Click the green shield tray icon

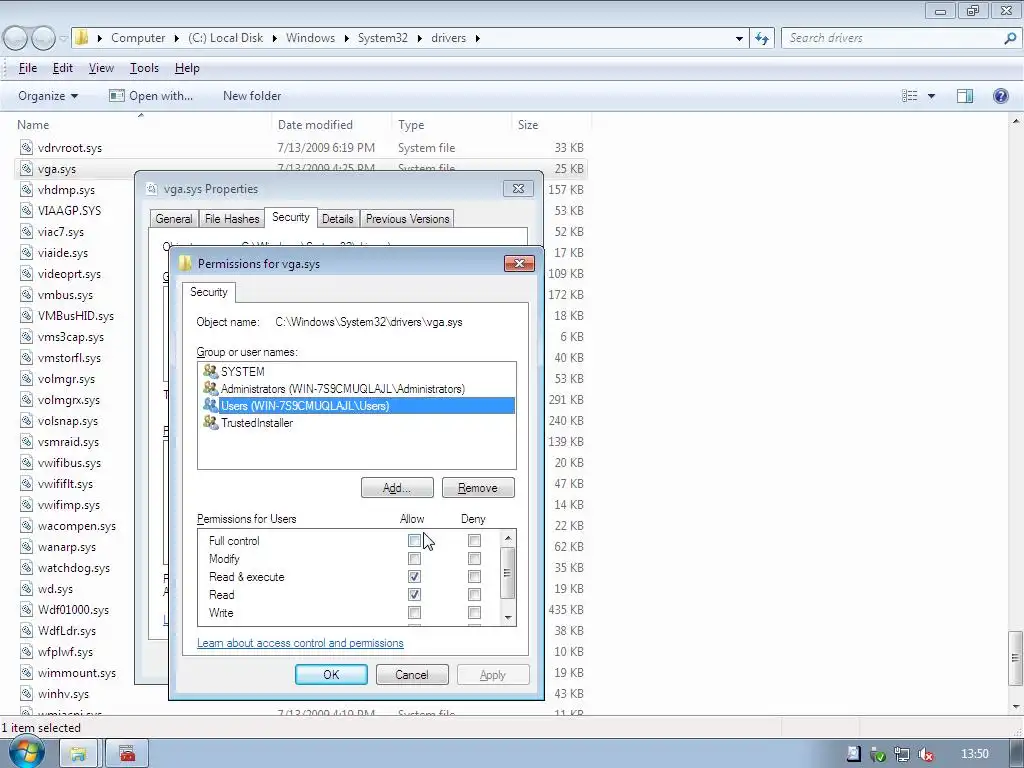click(878, 754)
